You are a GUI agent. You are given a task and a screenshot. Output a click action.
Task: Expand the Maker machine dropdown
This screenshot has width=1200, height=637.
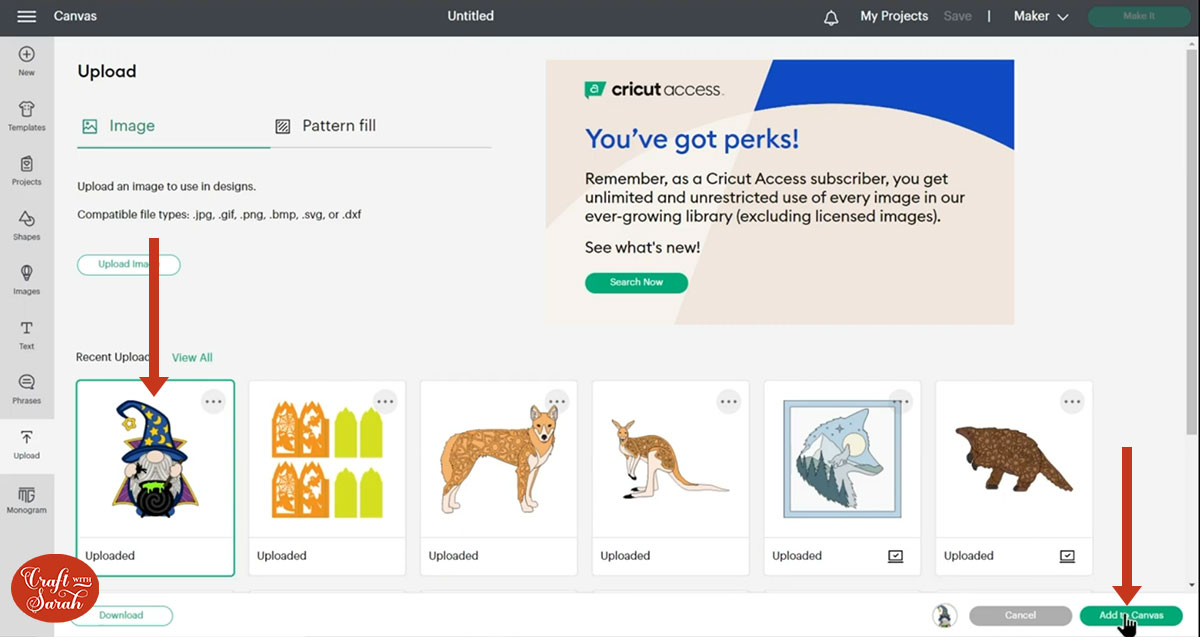pos(1041,17)
